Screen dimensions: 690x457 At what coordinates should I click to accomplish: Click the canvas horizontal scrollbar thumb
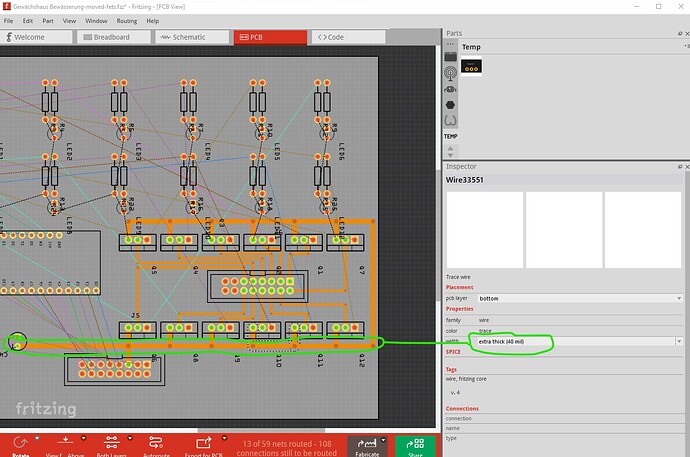point(261,430)
